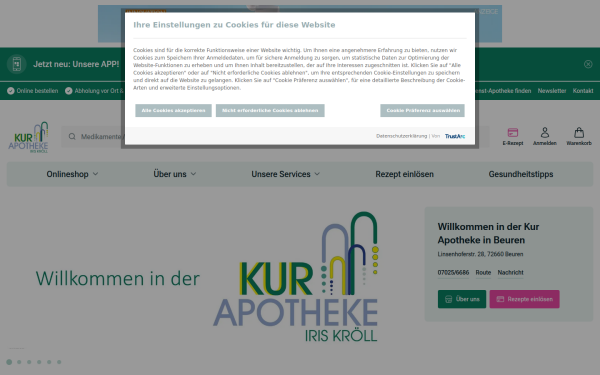Image resolution: width=600 pixels, height=375 pixels.
Task: Go to 'Rezept einlösen' menu item
Action: pos(404,174)
